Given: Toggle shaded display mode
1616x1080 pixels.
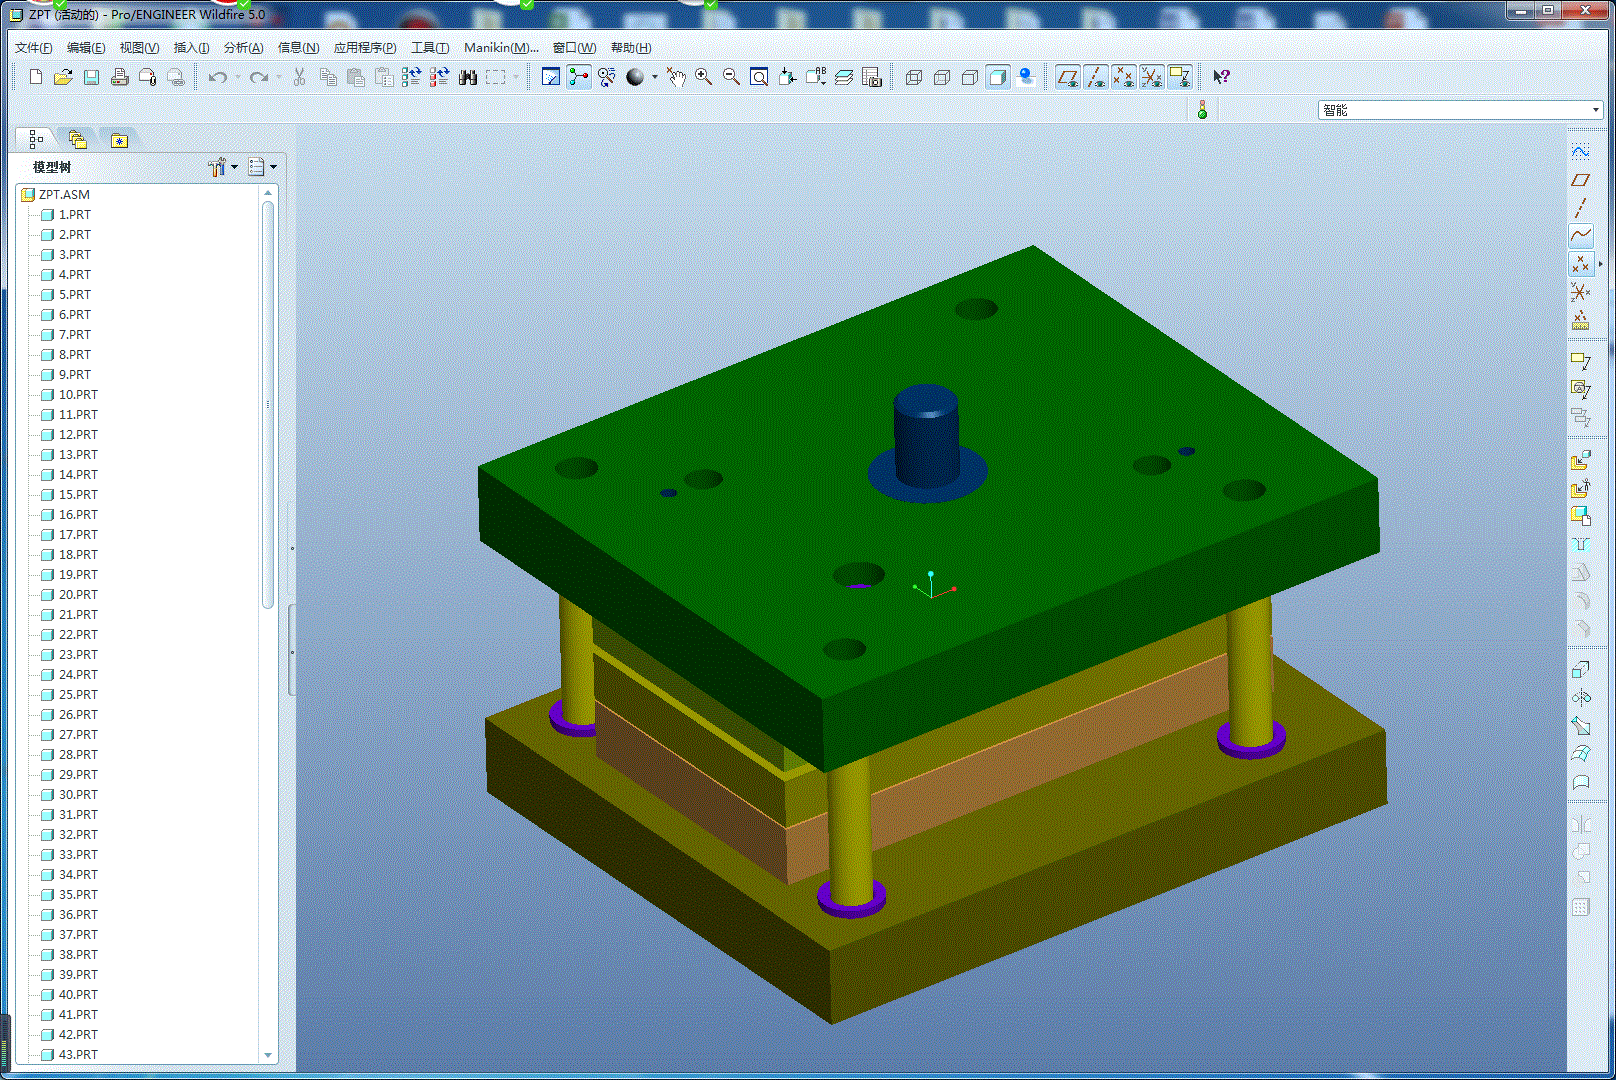Looking at the screenshot, I should click(x=997, y=77).
